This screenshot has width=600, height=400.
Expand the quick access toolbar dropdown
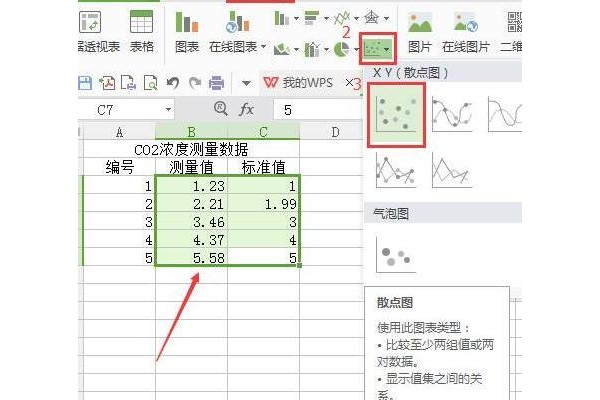[246, 83]
